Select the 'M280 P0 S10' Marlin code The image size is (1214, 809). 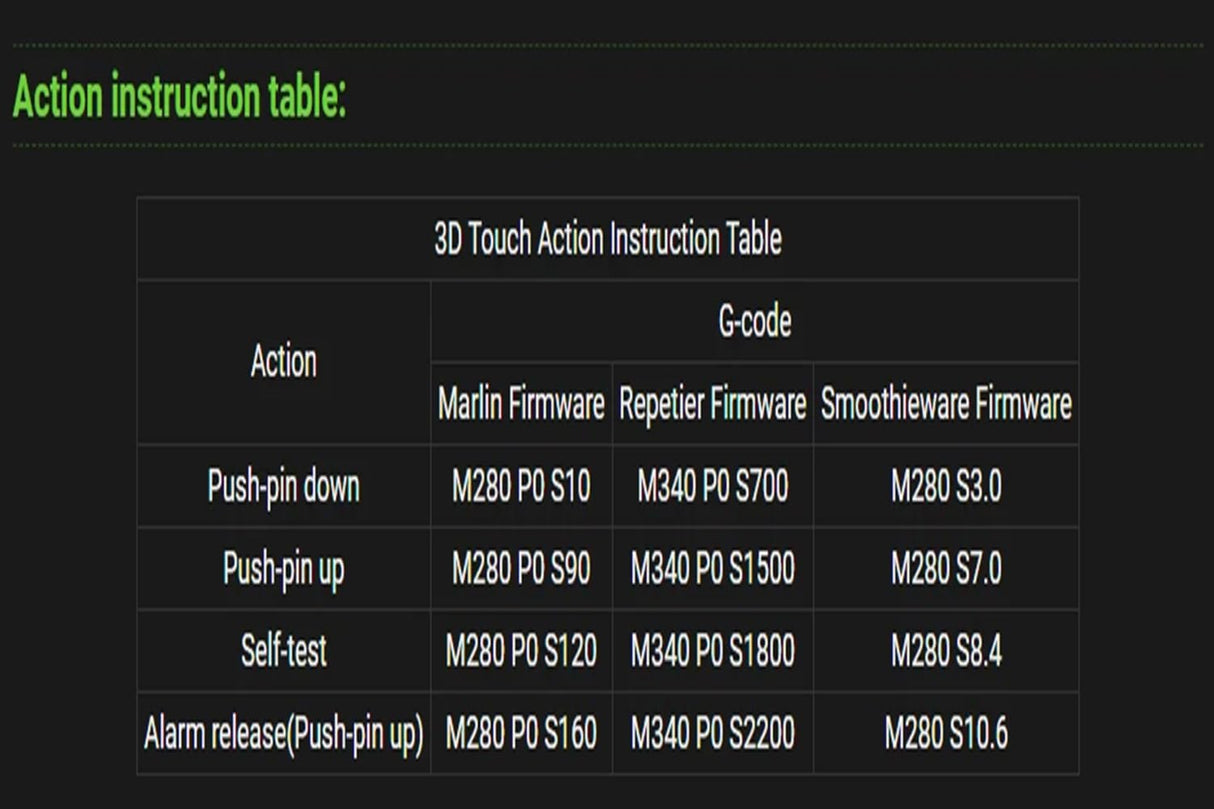pos(521,487)
